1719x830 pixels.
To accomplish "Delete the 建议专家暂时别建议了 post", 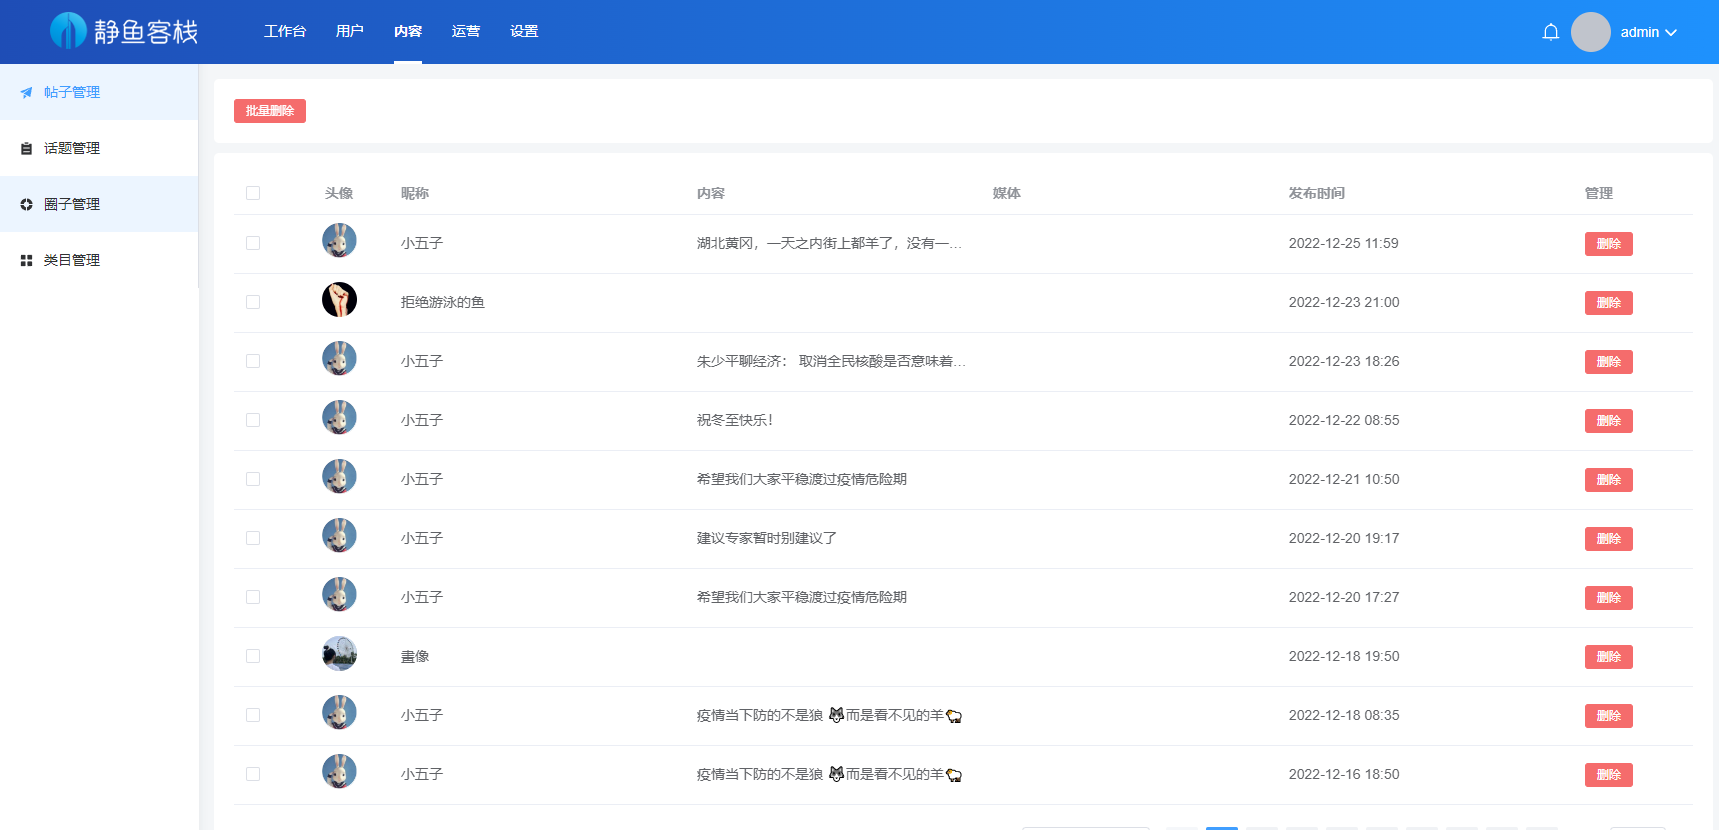I will [x=1608, y=539].
